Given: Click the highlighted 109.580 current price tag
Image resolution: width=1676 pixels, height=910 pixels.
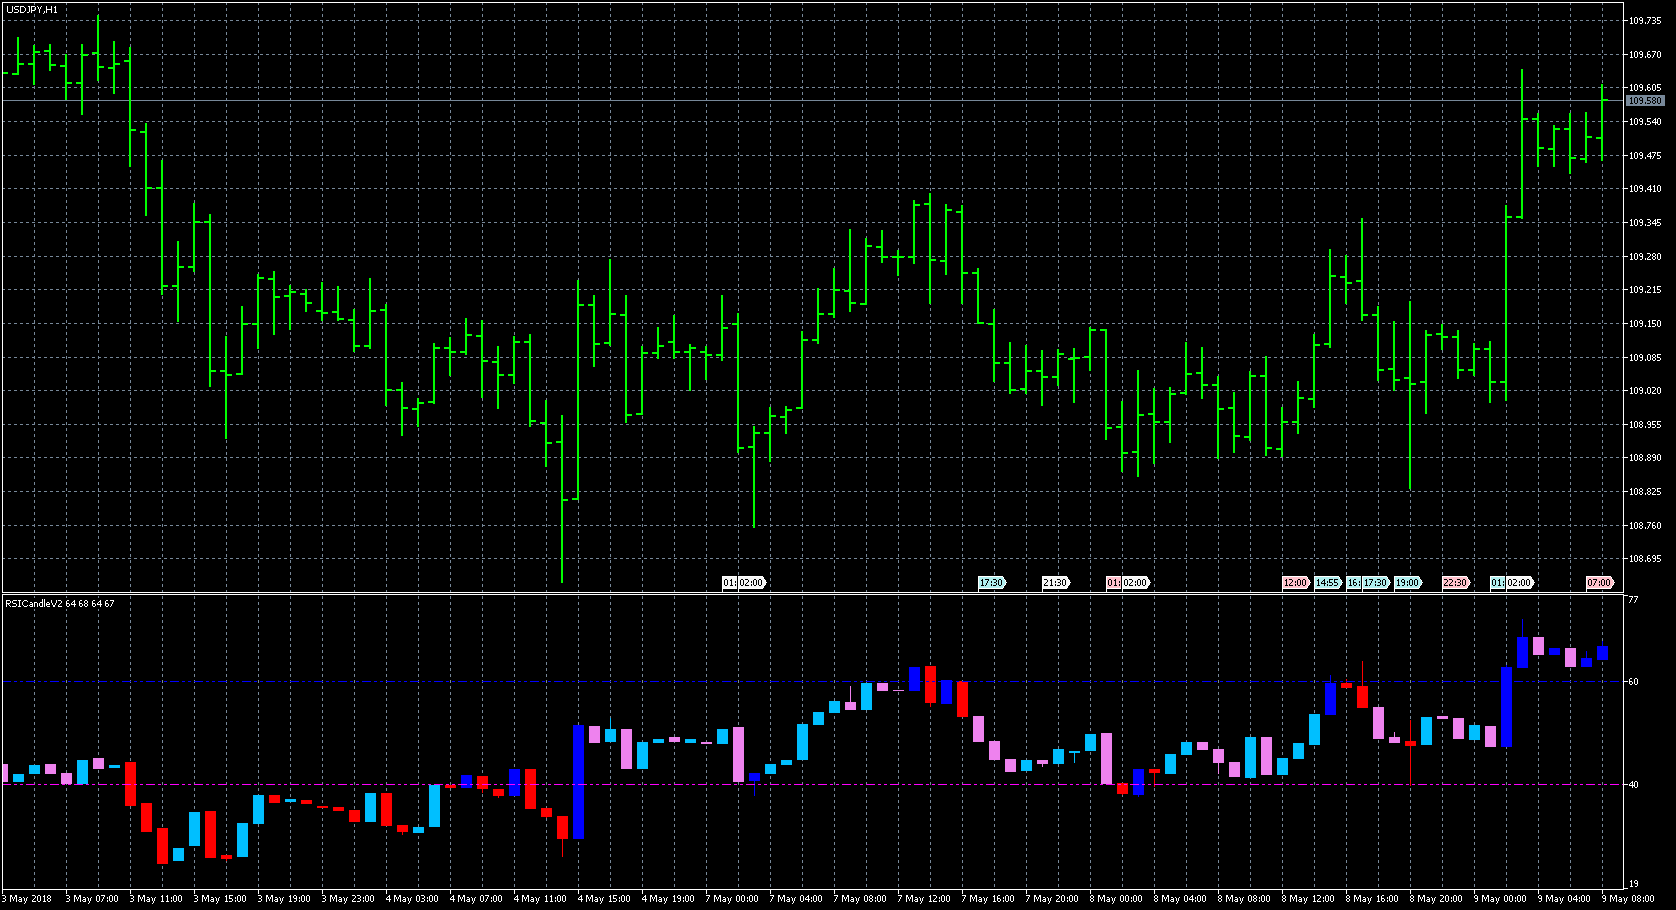Looking at the screenshot, I should coord(1644,101).
